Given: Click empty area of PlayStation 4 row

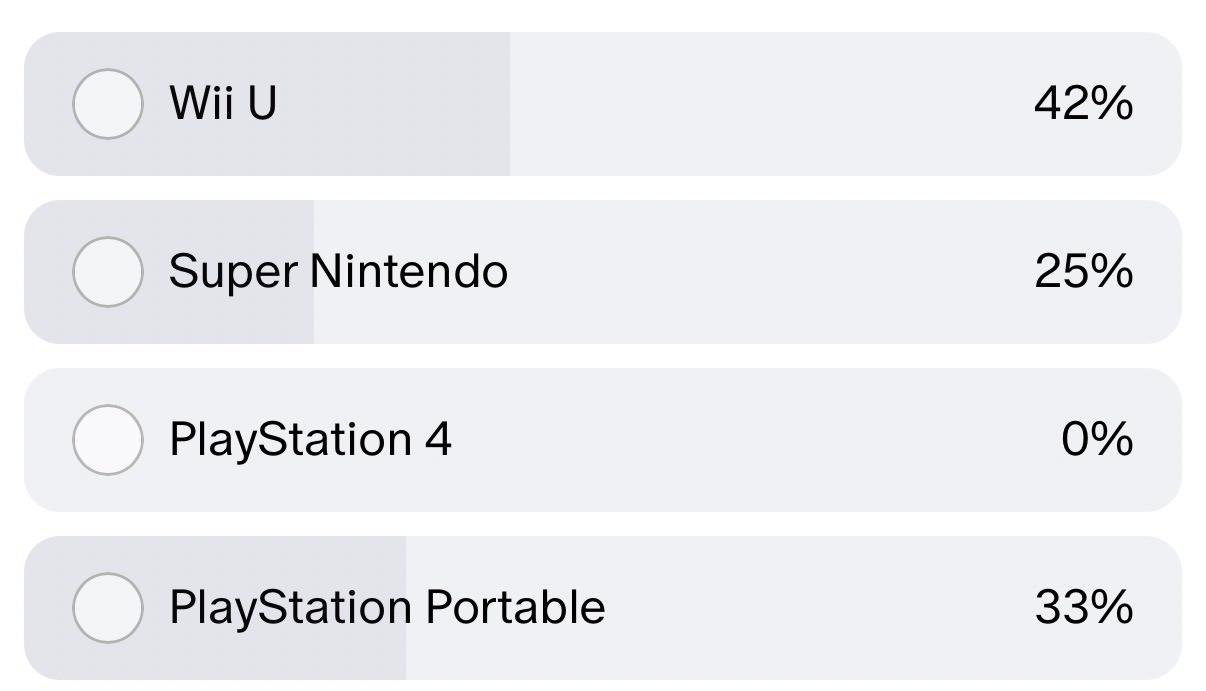Looking at the screenshot, I should click(750, 440).
